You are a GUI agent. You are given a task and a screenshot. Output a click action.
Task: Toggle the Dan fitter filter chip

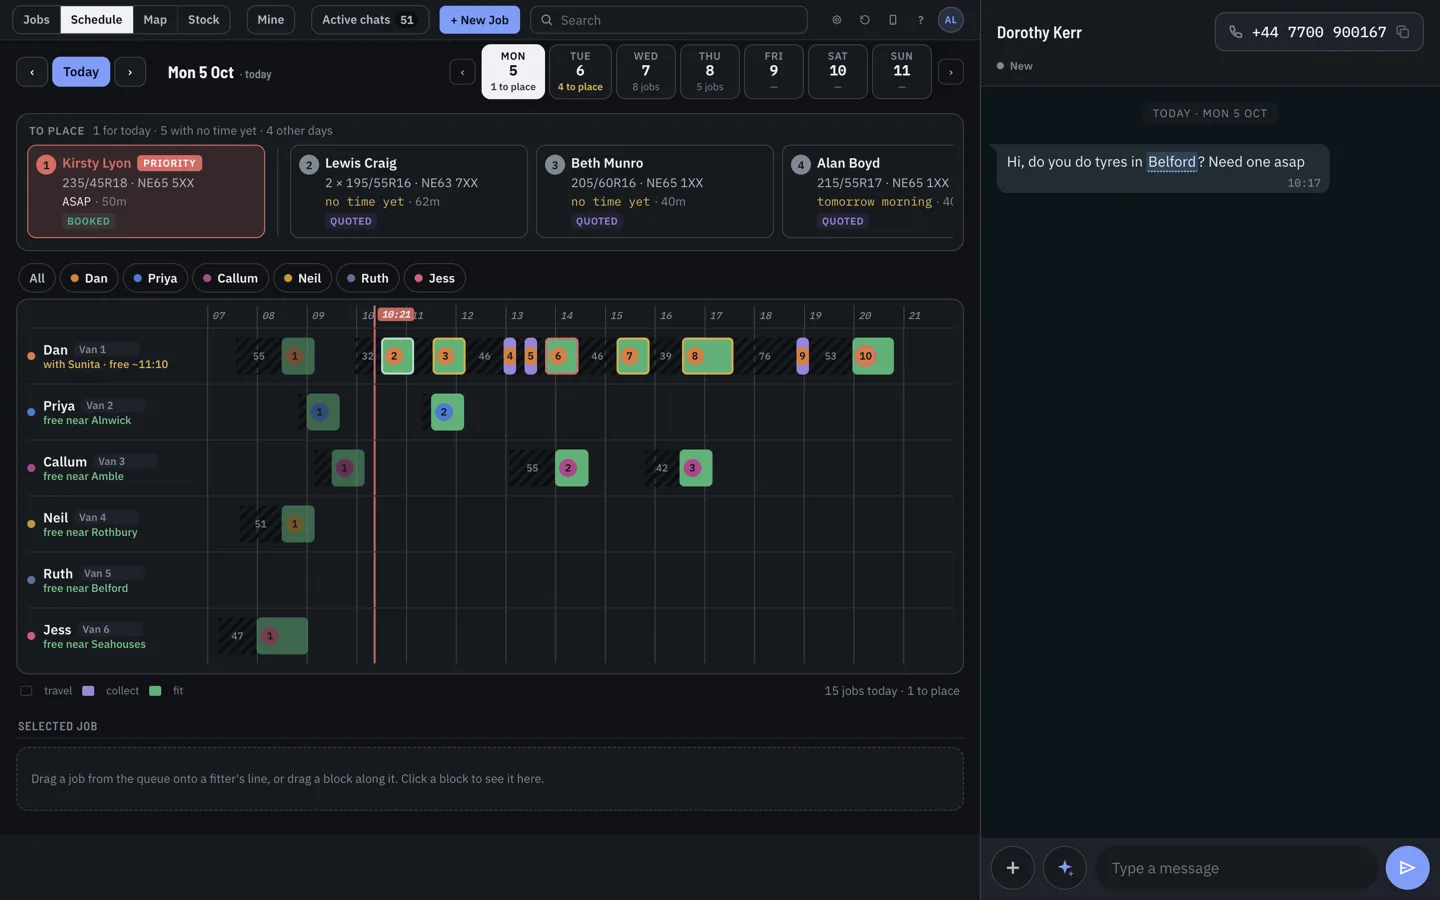89,278
